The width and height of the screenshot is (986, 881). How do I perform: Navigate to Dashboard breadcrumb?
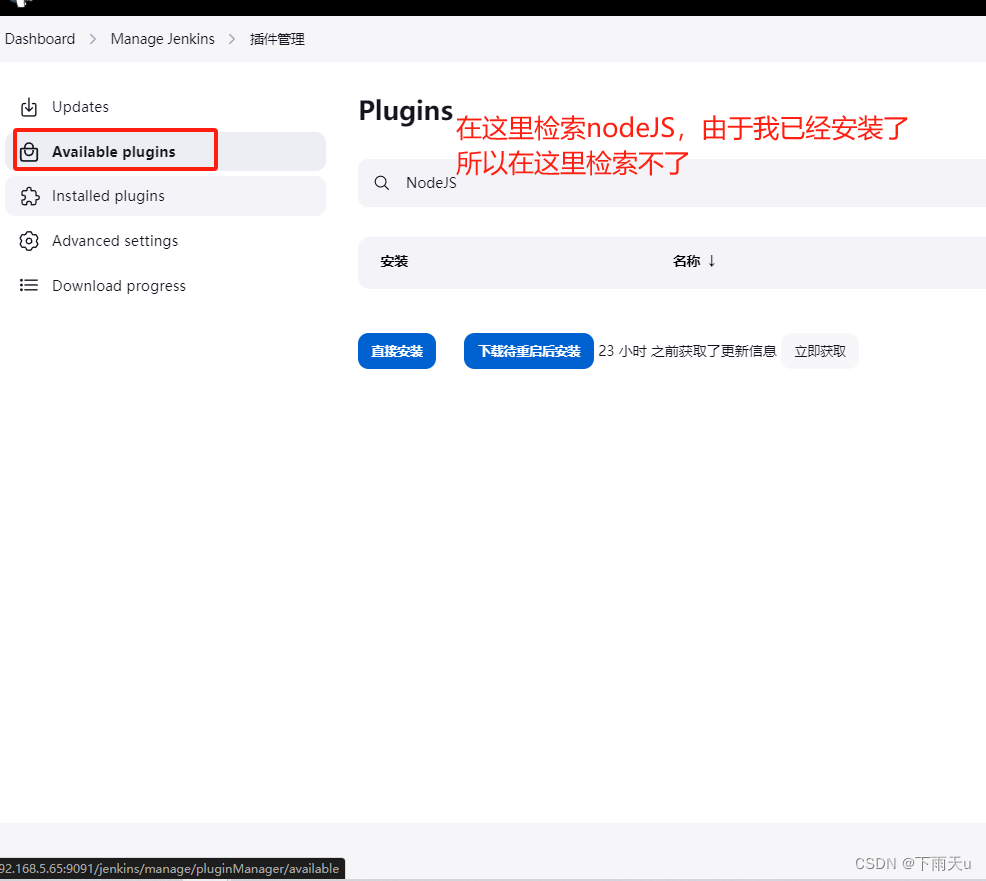click(40, 39)
